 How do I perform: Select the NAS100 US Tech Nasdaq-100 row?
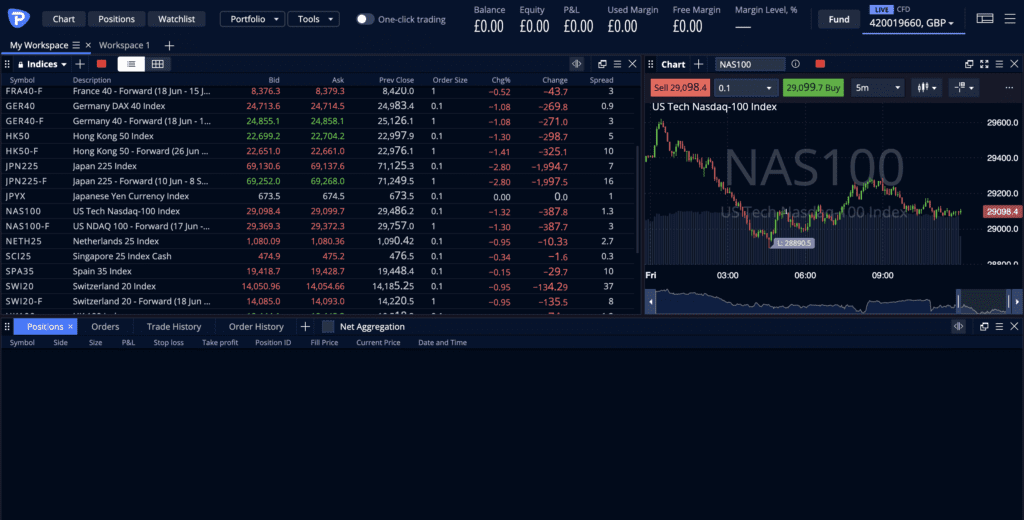click(x=318, y=211)
